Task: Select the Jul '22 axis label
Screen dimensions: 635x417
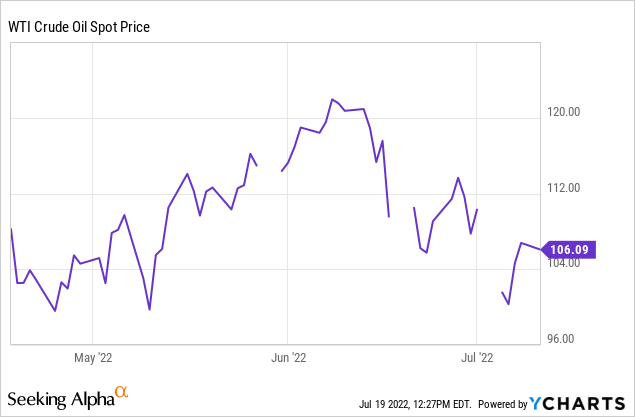Action: 477,356
